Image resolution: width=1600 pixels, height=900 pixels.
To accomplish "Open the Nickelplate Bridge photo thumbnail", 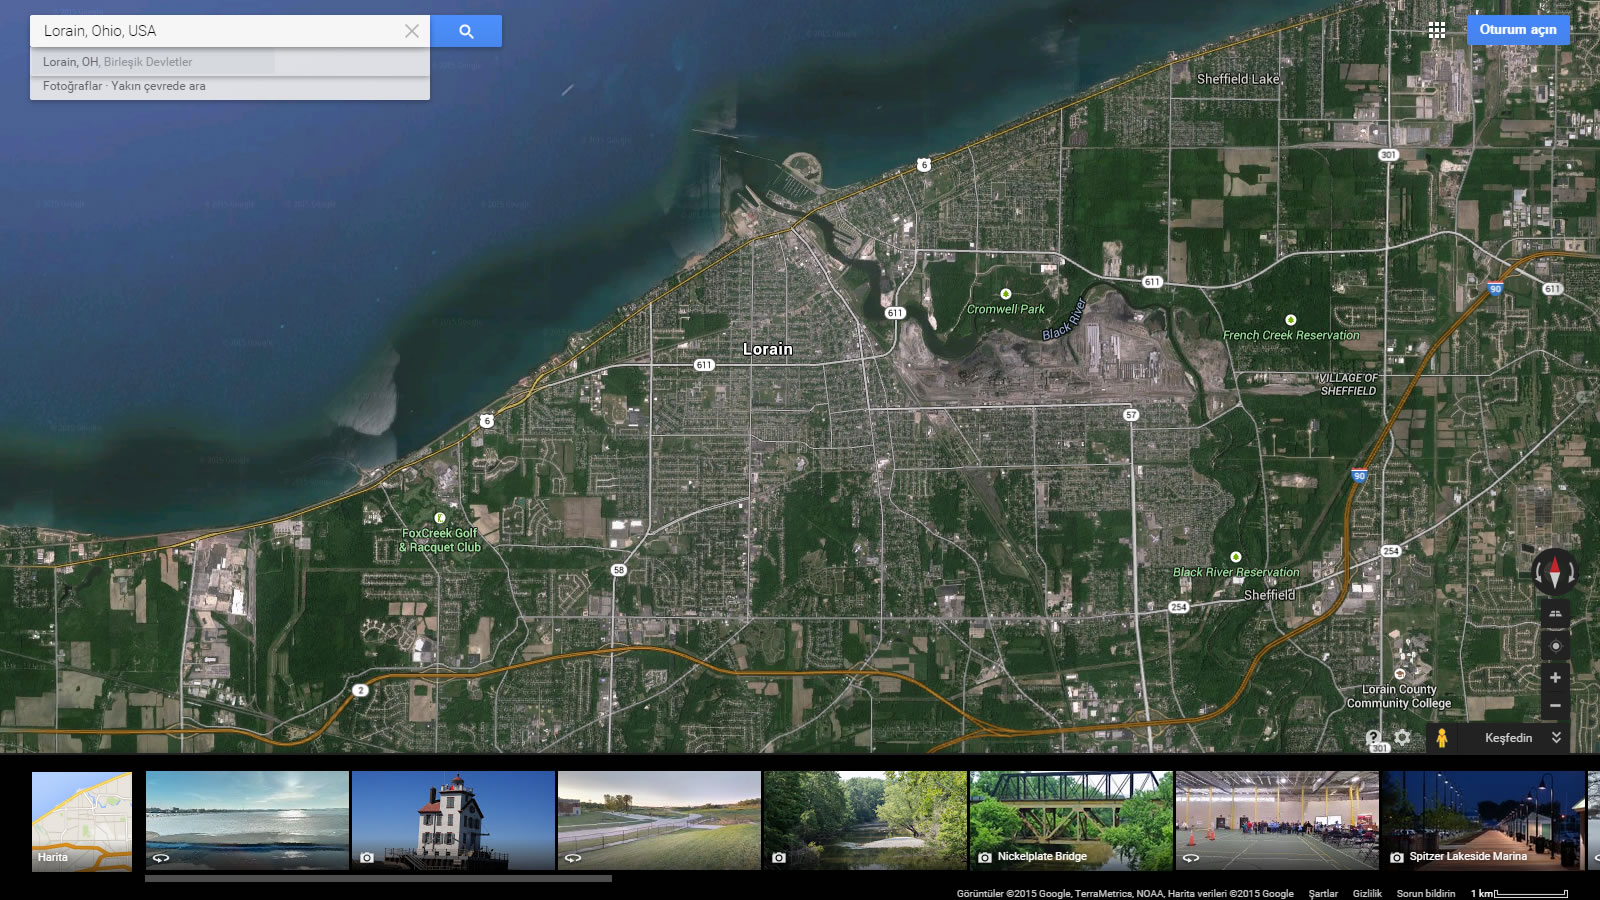I will pos(1070,820).
